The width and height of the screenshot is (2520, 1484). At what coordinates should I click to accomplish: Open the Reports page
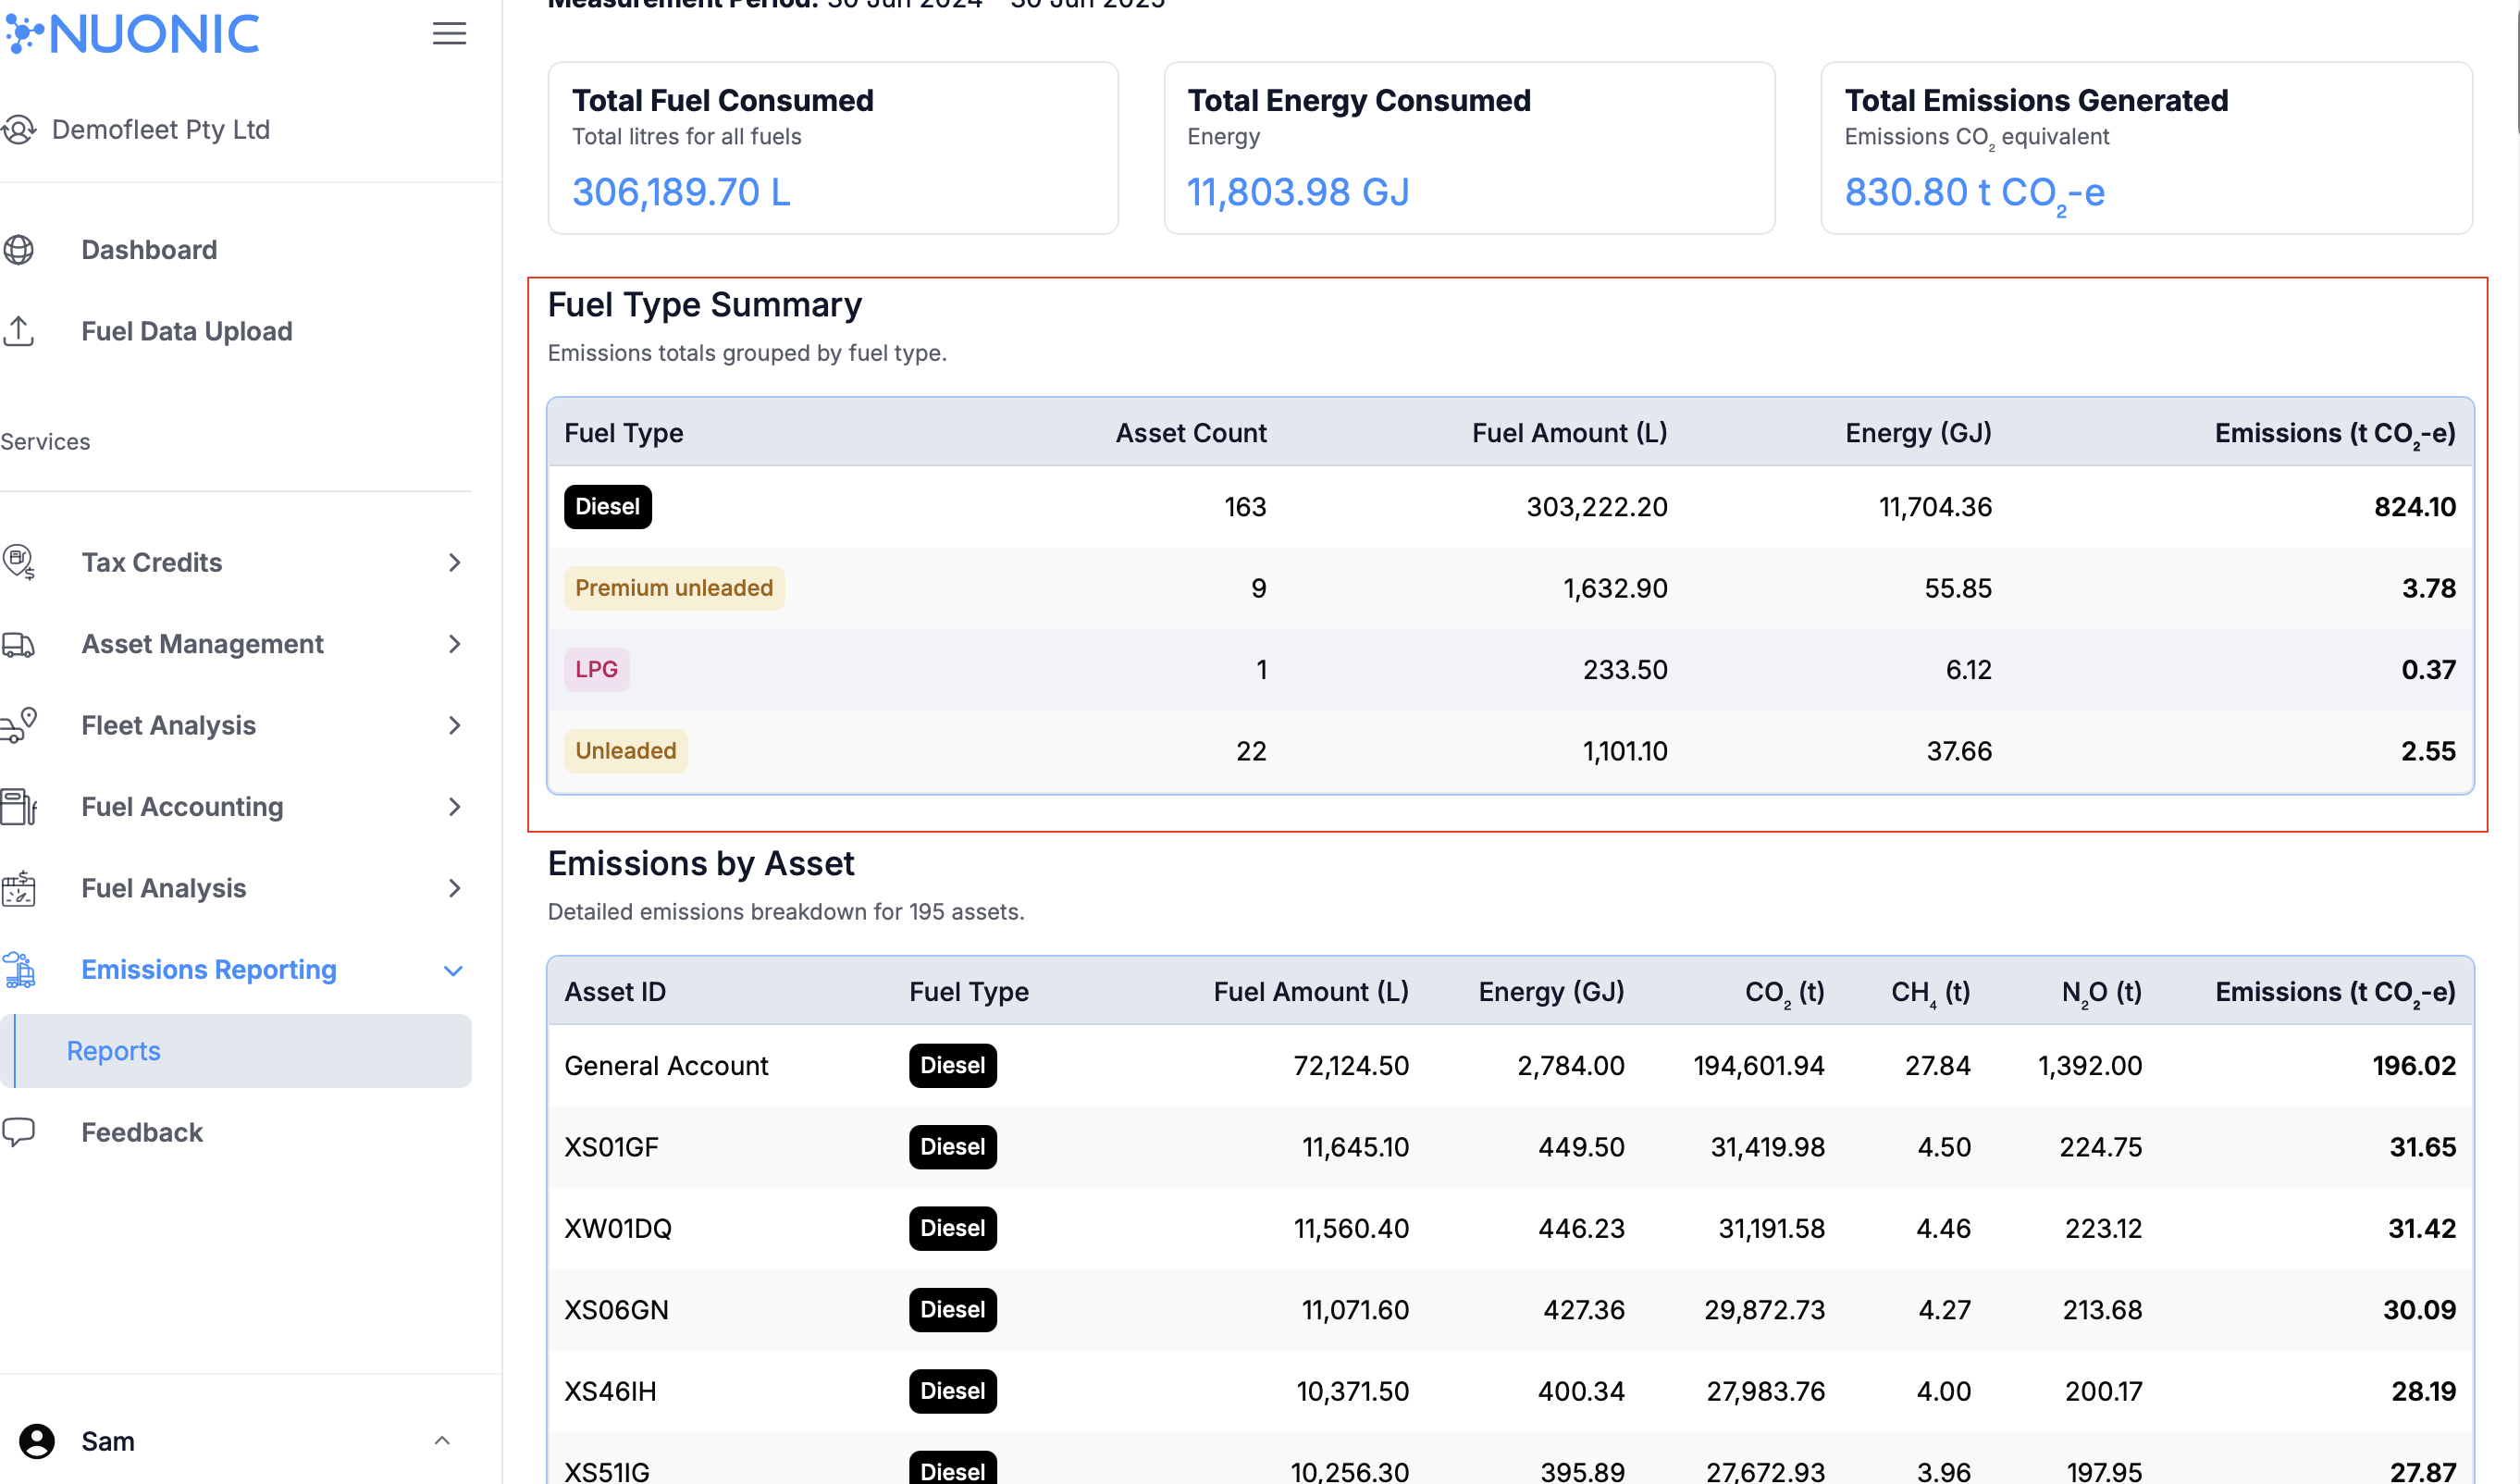coord(113,1050)
